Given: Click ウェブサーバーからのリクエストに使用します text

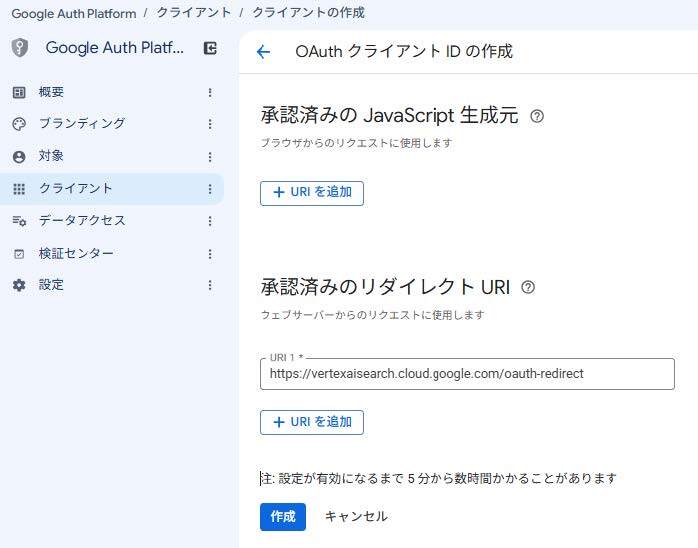Looking at the screenshot, I should 373,315.
